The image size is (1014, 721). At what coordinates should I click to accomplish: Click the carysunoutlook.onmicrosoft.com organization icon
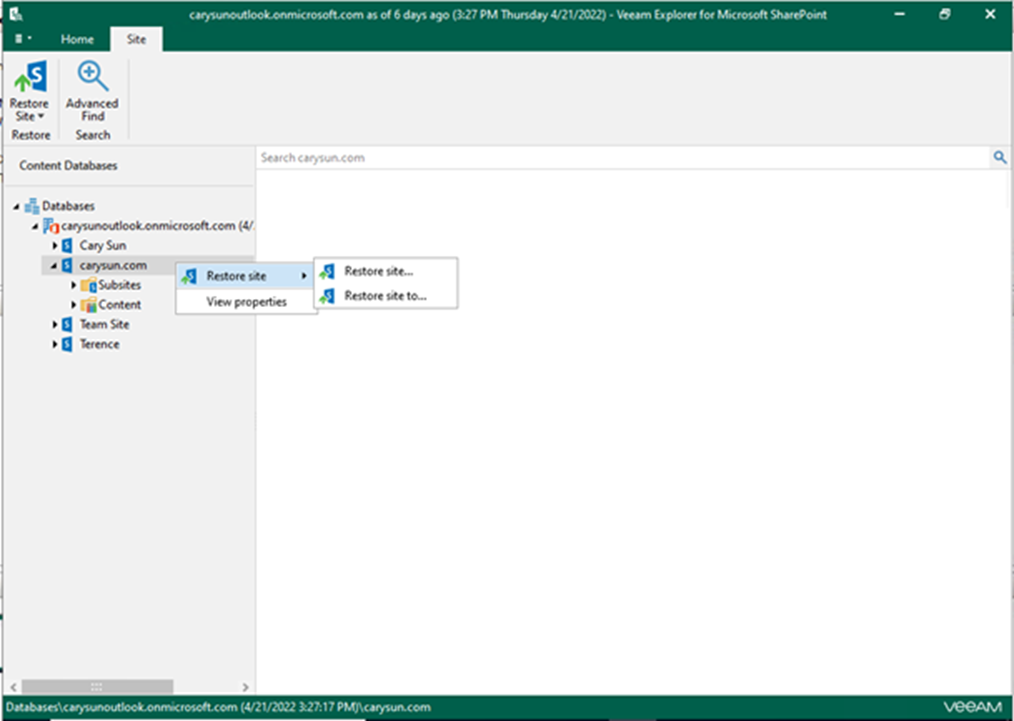pos(51,226)
